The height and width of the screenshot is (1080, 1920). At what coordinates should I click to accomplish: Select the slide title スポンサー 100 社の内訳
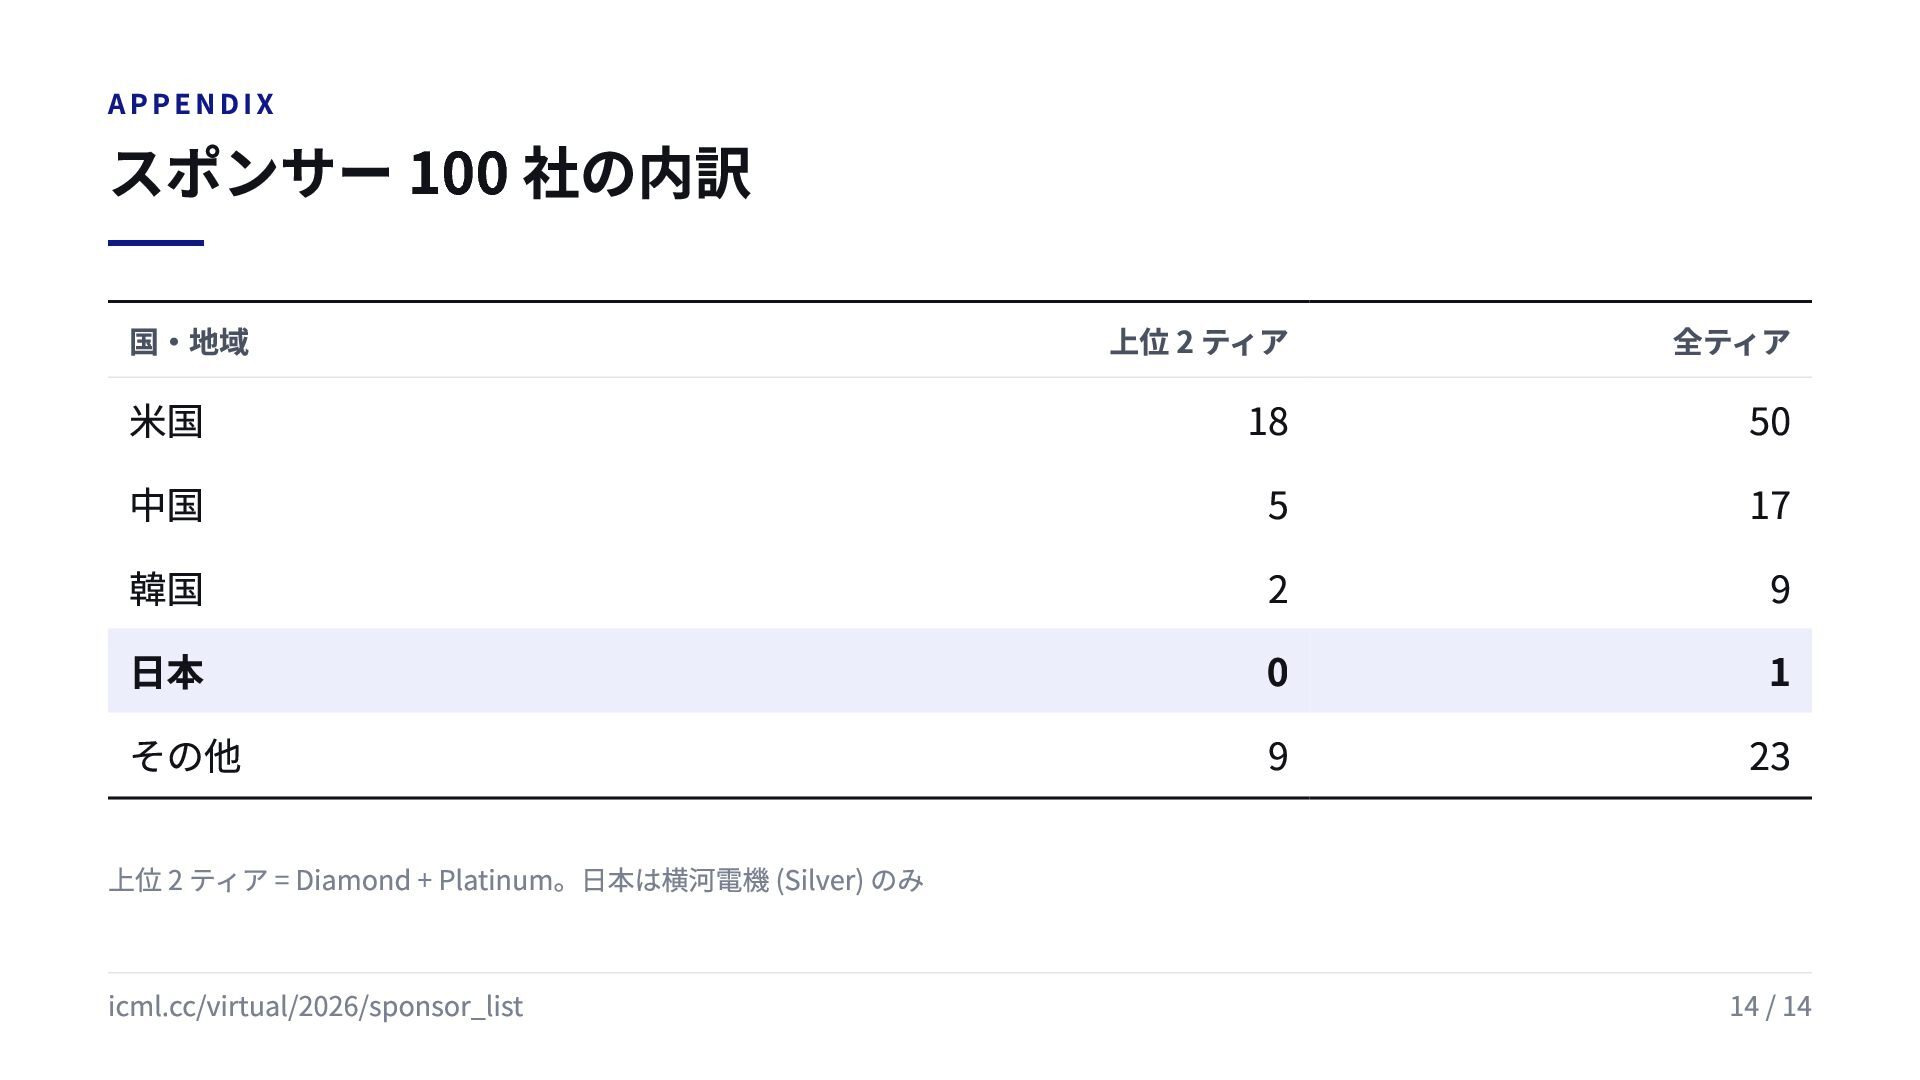[x=430, y=173]
